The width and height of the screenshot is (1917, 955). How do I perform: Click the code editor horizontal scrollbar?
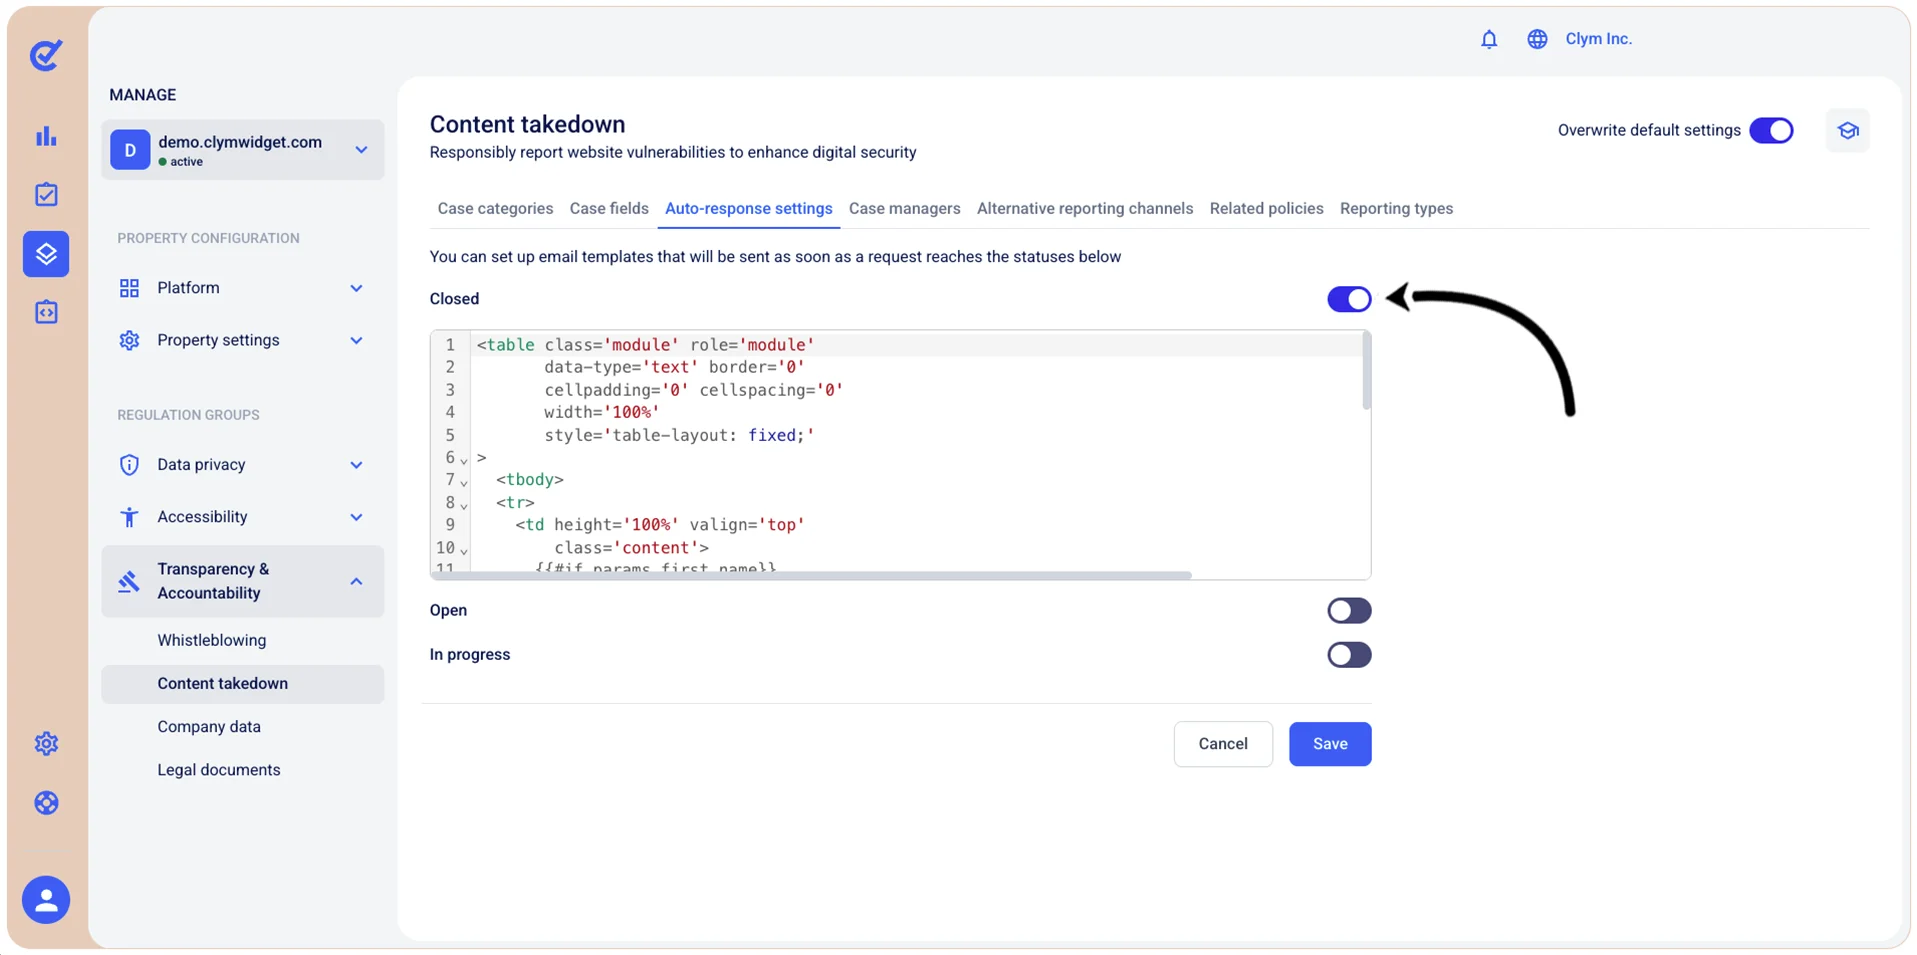(812, 576)
